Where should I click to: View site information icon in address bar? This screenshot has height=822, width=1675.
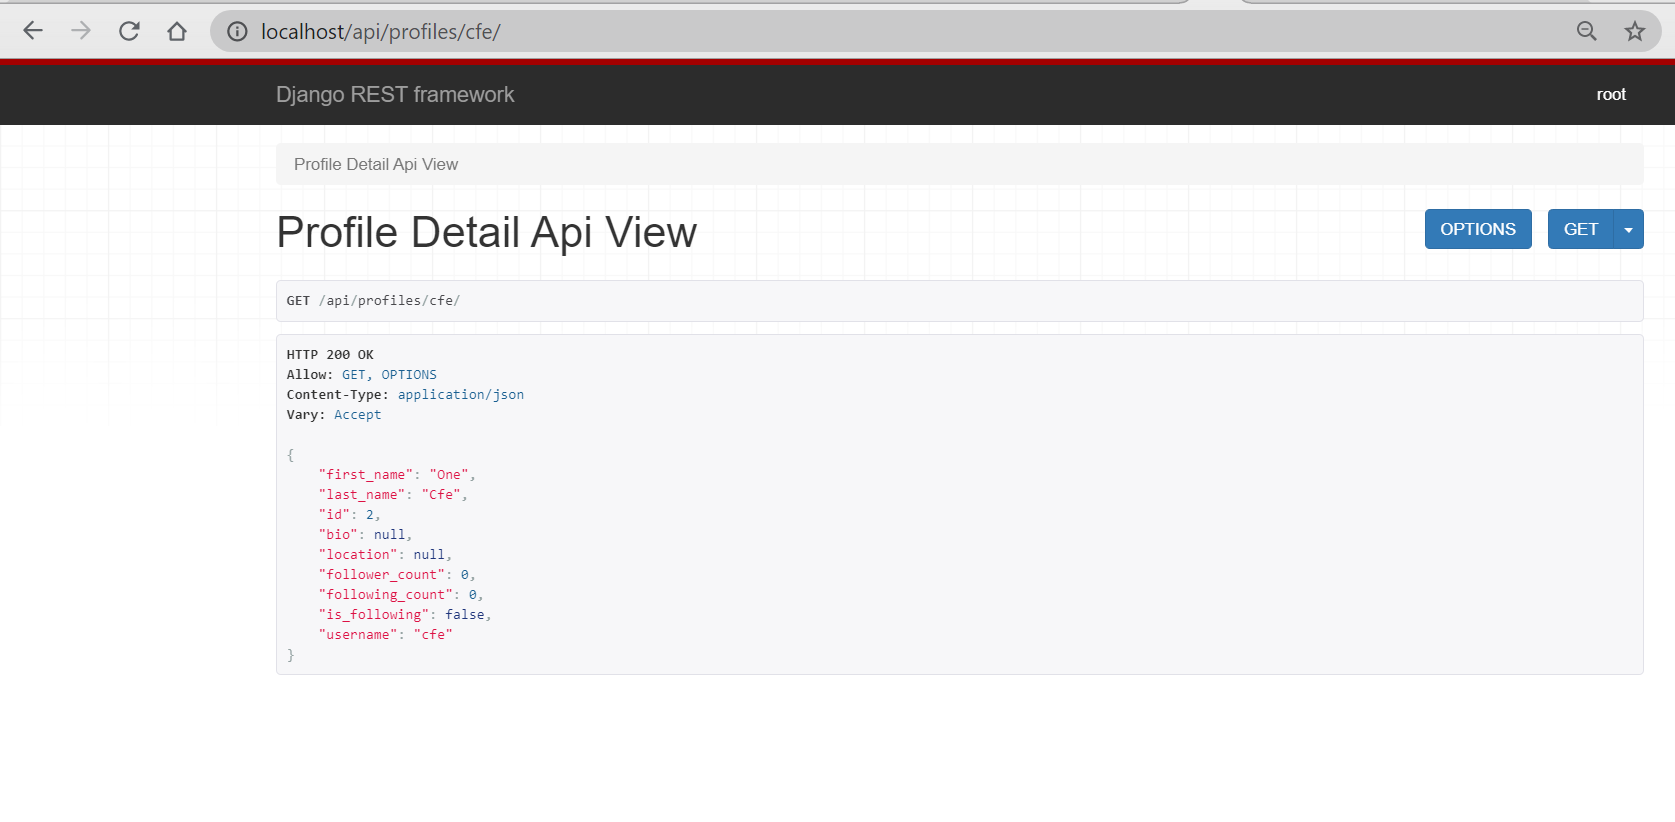click(x=237, y=32)
